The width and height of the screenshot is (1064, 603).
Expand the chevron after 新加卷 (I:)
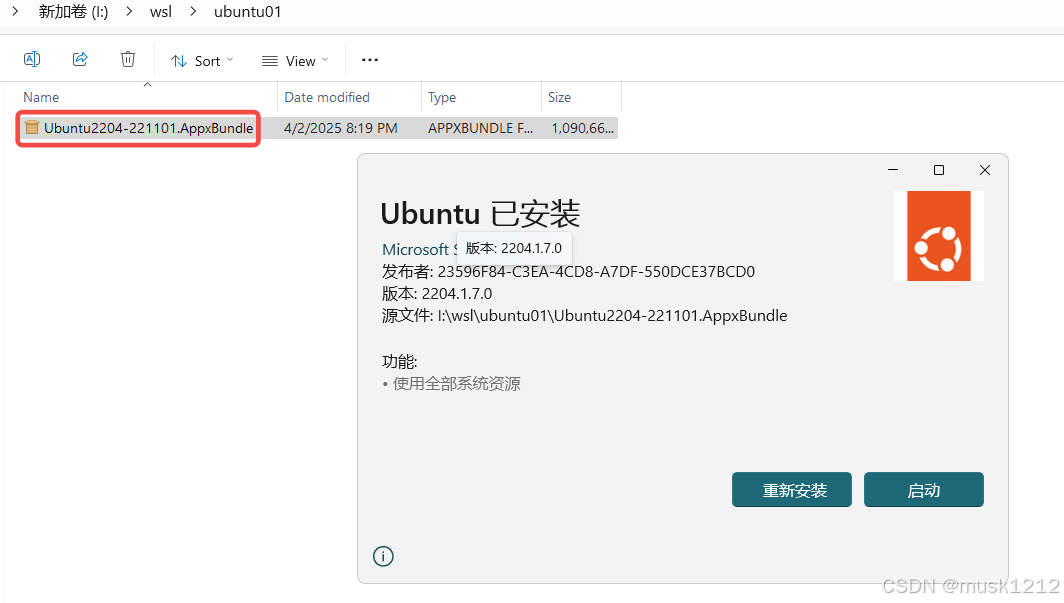click(x=129, y=12)
